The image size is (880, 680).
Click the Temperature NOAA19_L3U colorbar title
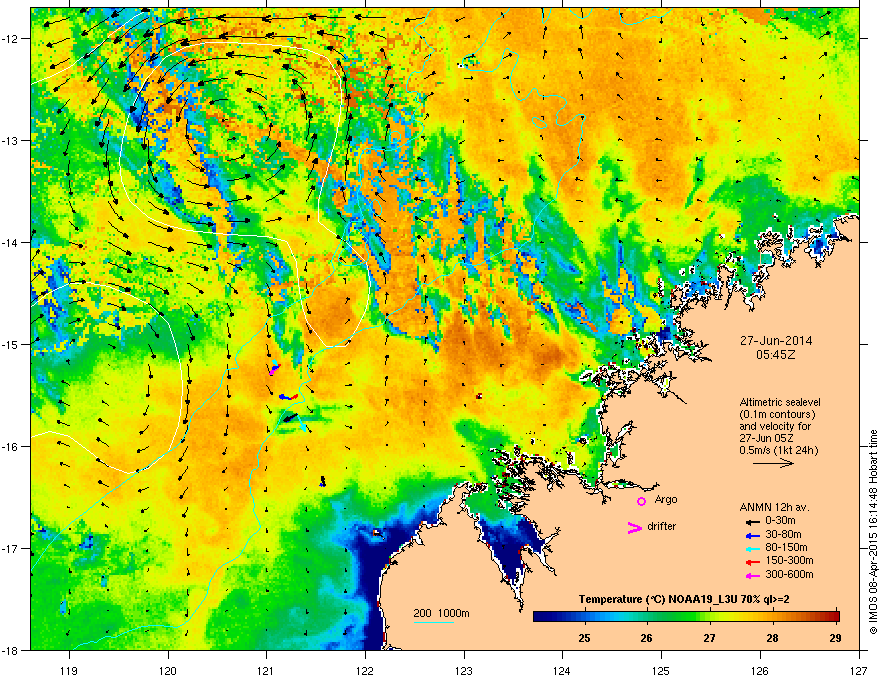684,600
